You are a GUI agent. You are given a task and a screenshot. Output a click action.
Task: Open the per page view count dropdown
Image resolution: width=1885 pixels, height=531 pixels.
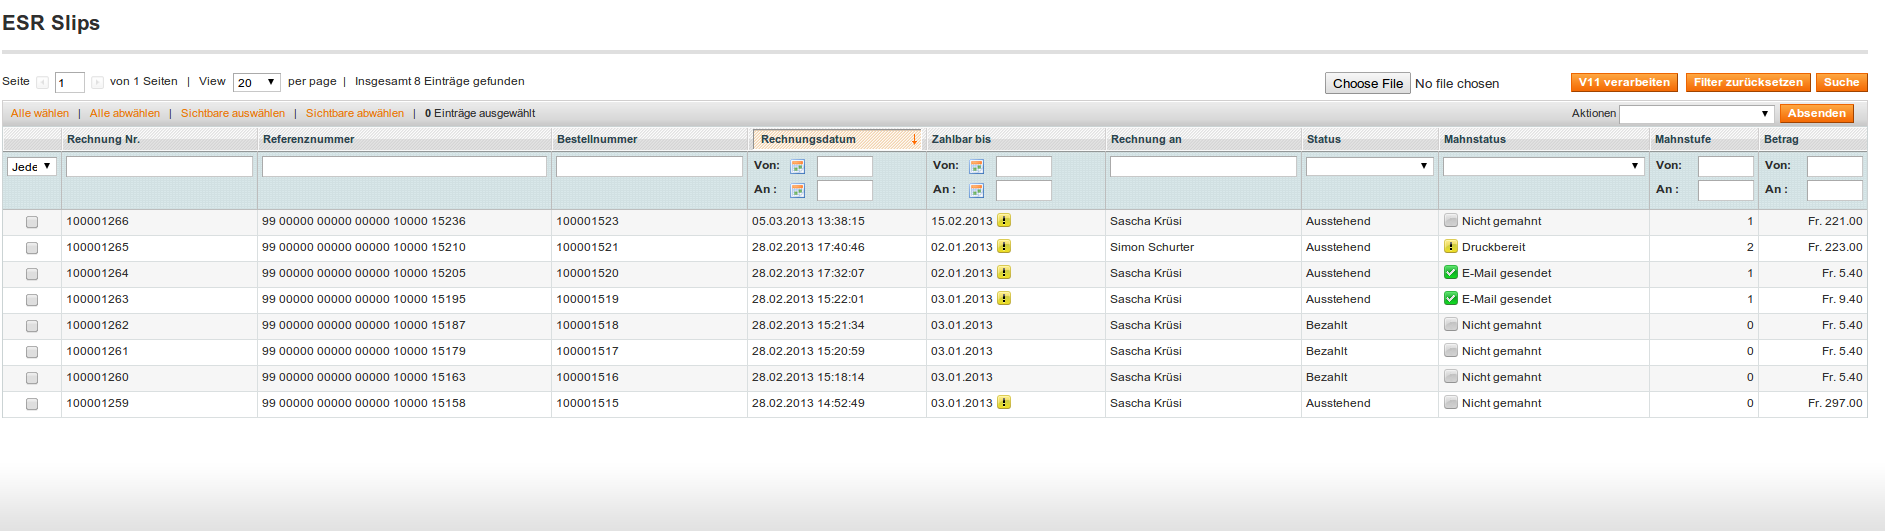click(256, 82)
